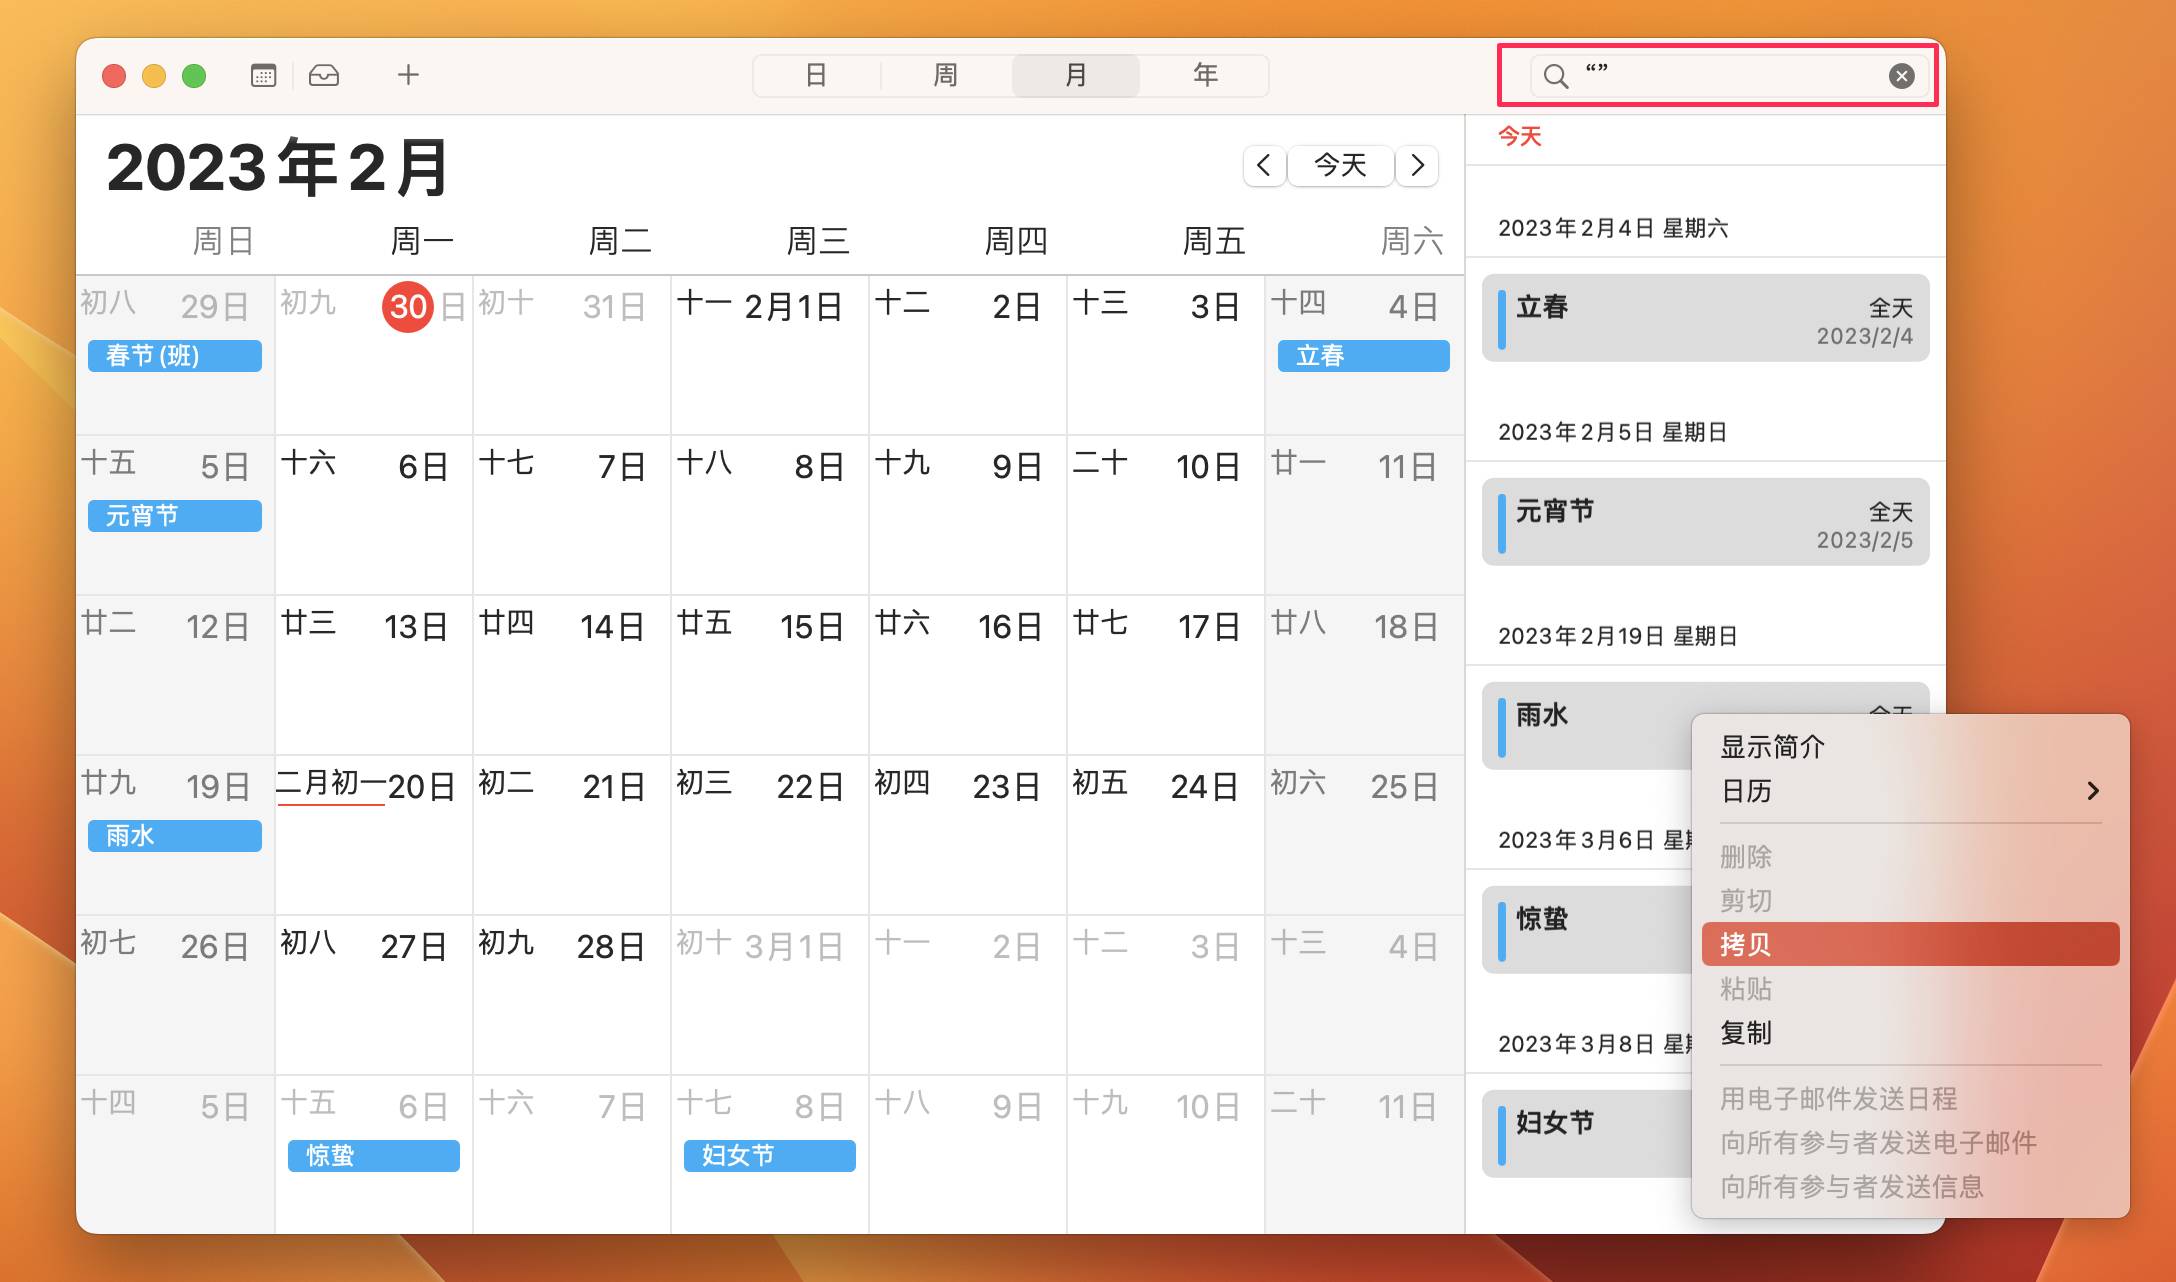Select day cell 二月初一 20日
Screen dimensions: 2176x1282
pos(374,835)
